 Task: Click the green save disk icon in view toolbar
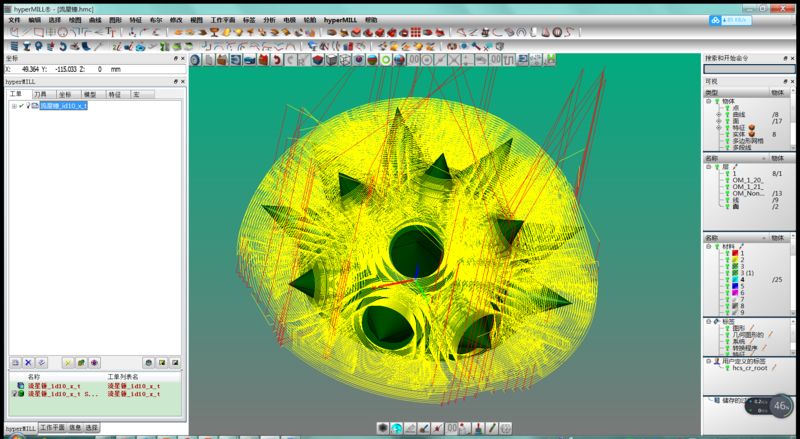click(549, 60)
